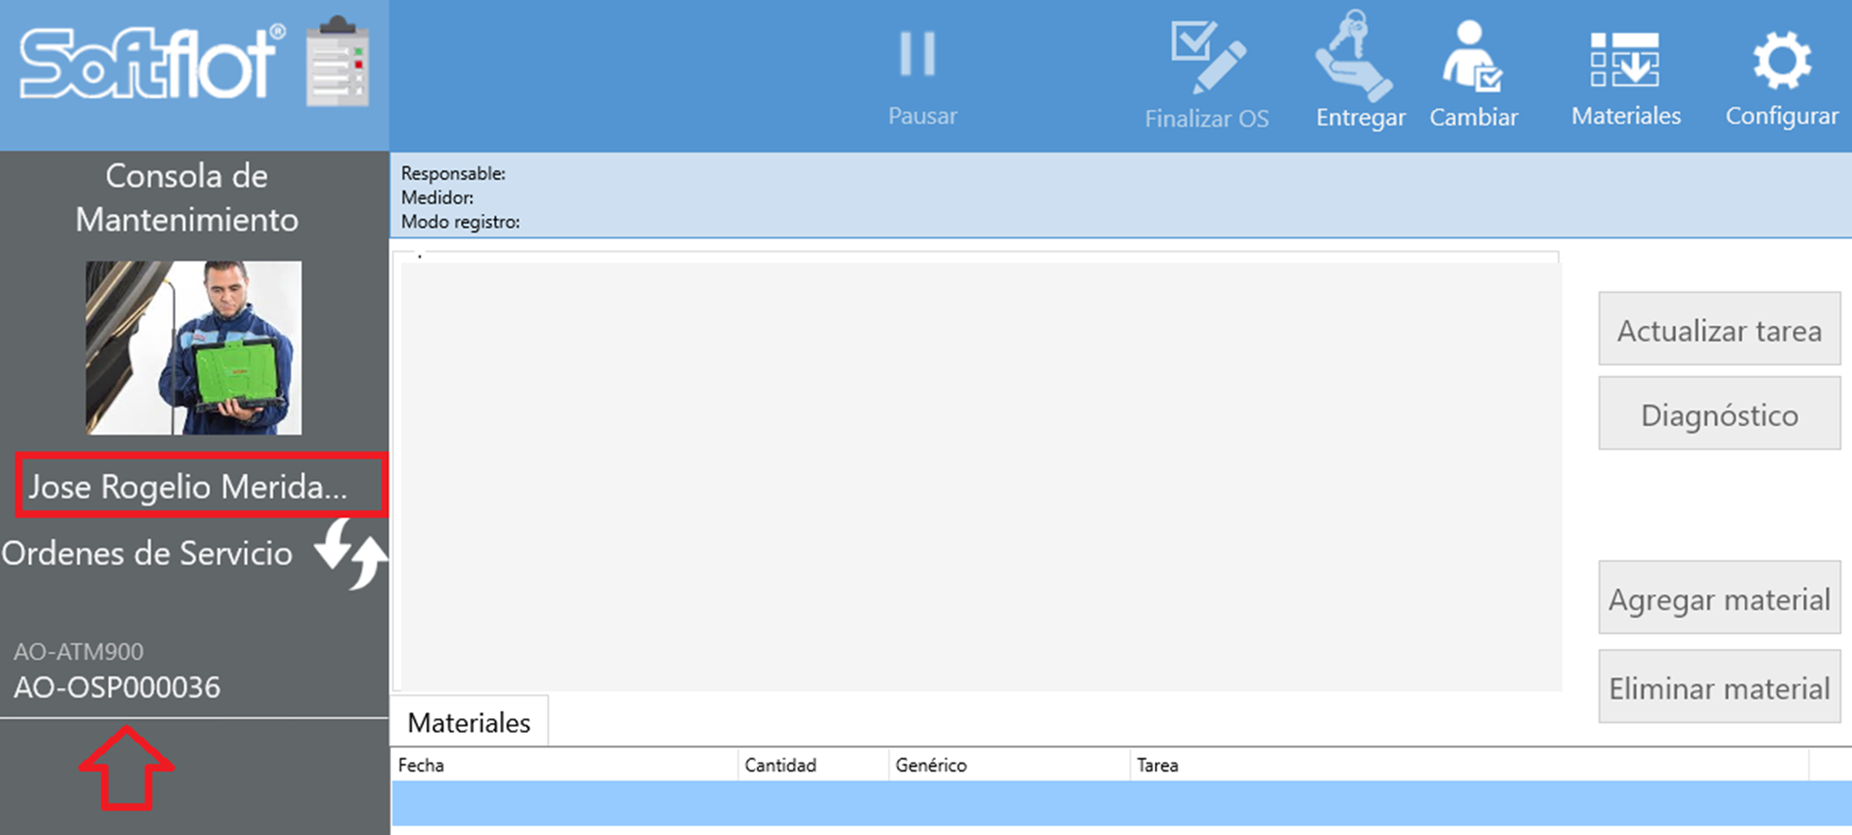
Task: Select service order AO-OSP000036
Action: (x=117, y=687)
